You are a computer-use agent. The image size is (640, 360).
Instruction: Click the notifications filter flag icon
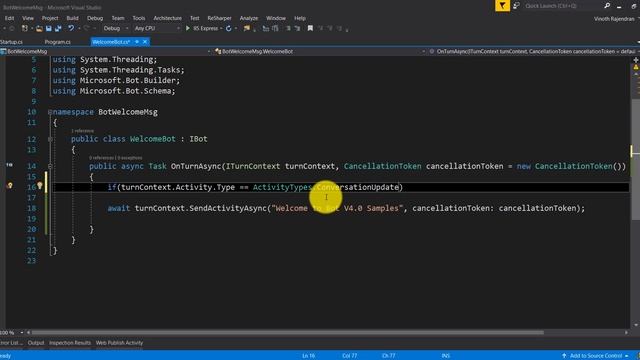coord(502,6)
